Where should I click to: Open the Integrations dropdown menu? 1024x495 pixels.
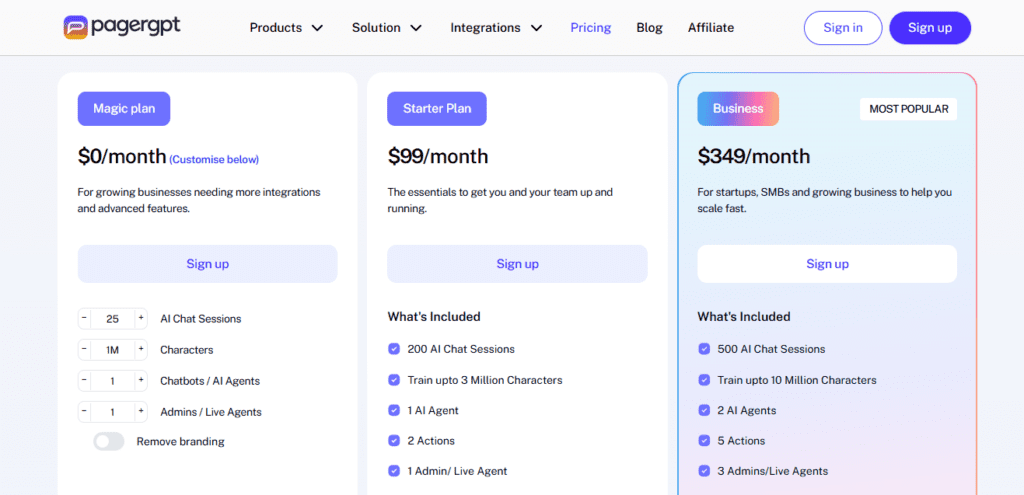[x=496, y=28]
